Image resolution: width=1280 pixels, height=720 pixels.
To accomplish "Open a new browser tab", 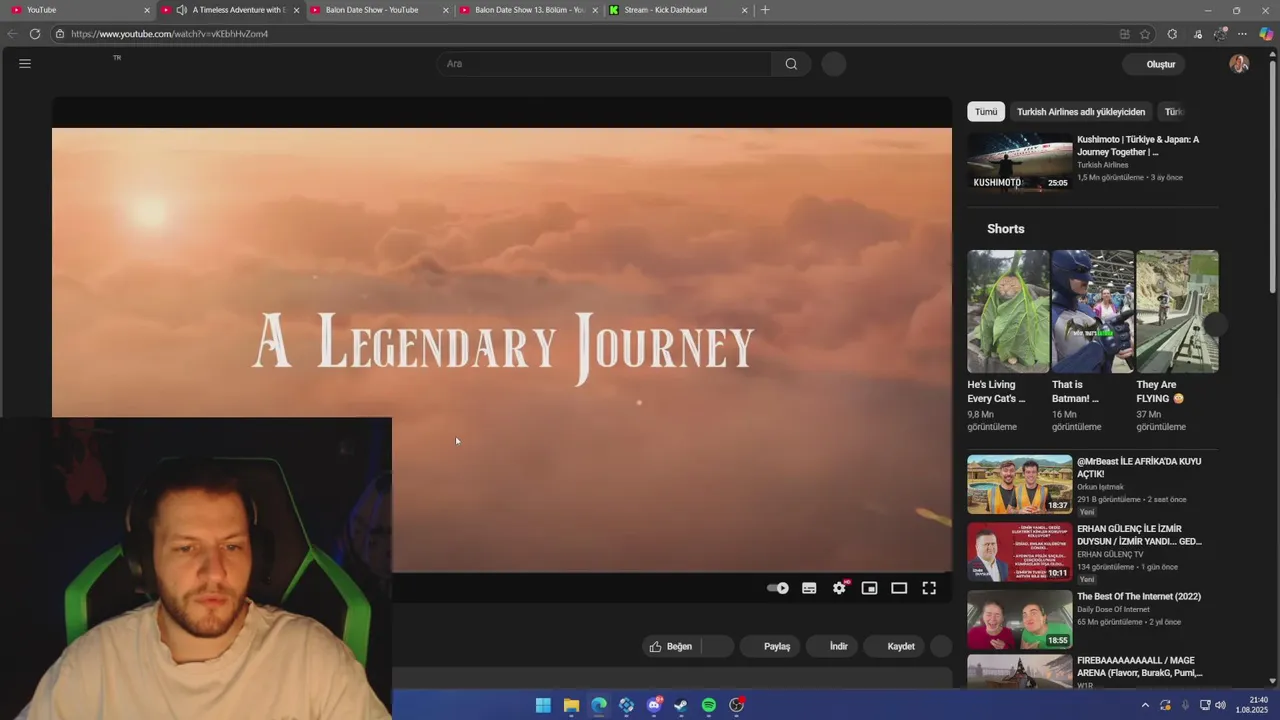I will (765, 10).
